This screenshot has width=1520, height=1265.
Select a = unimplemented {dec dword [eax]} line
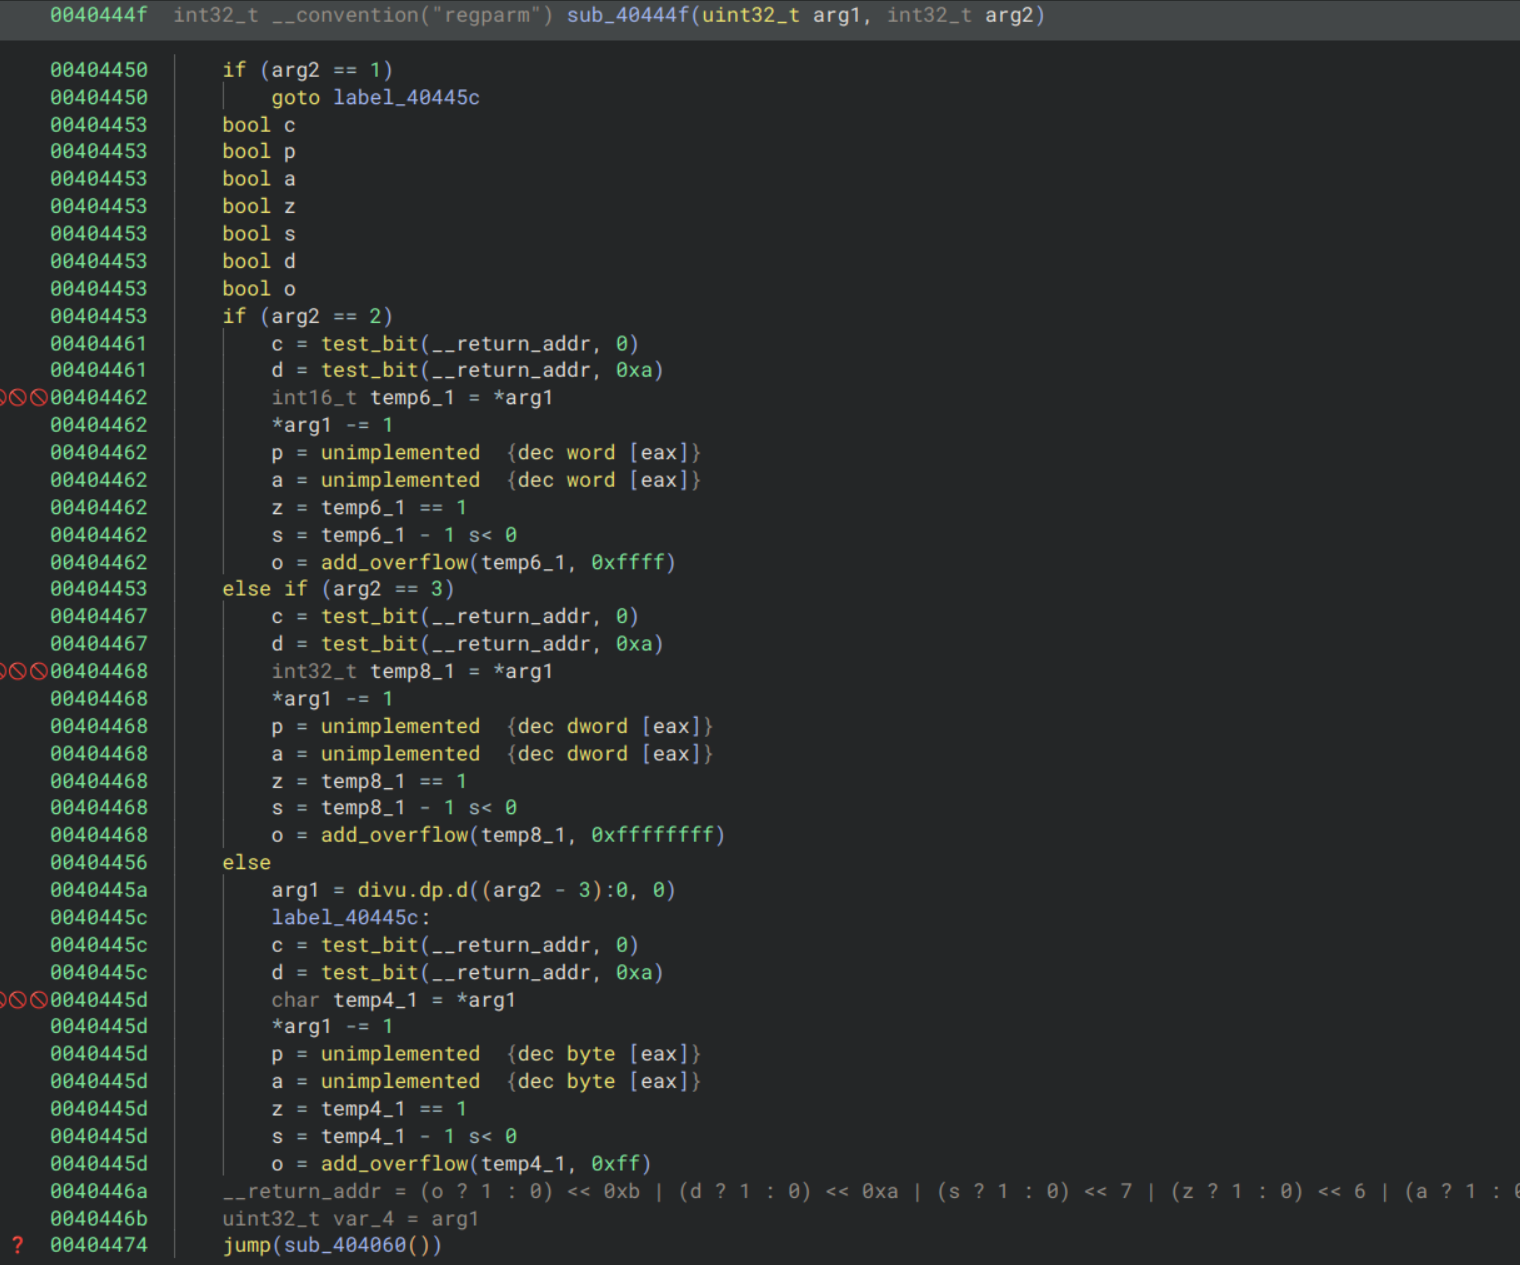pyautogui.click(x=492, y=753)
